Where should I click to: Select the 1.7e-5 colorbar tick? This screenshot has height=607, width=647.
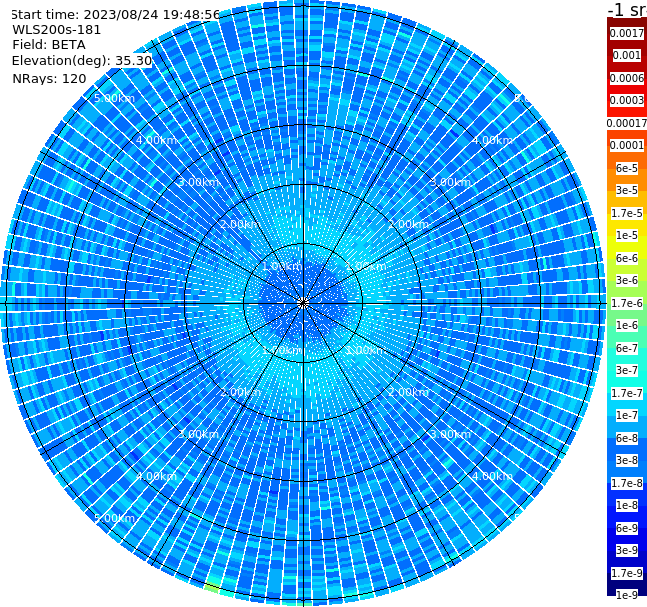[627, 213]
